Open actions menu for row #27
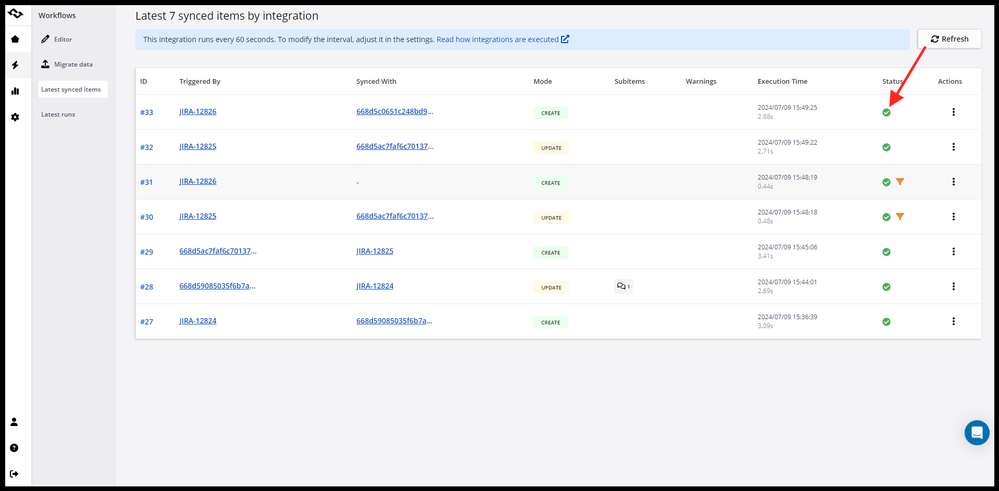The height and width of the screenshot is (491, 999). 954,322
